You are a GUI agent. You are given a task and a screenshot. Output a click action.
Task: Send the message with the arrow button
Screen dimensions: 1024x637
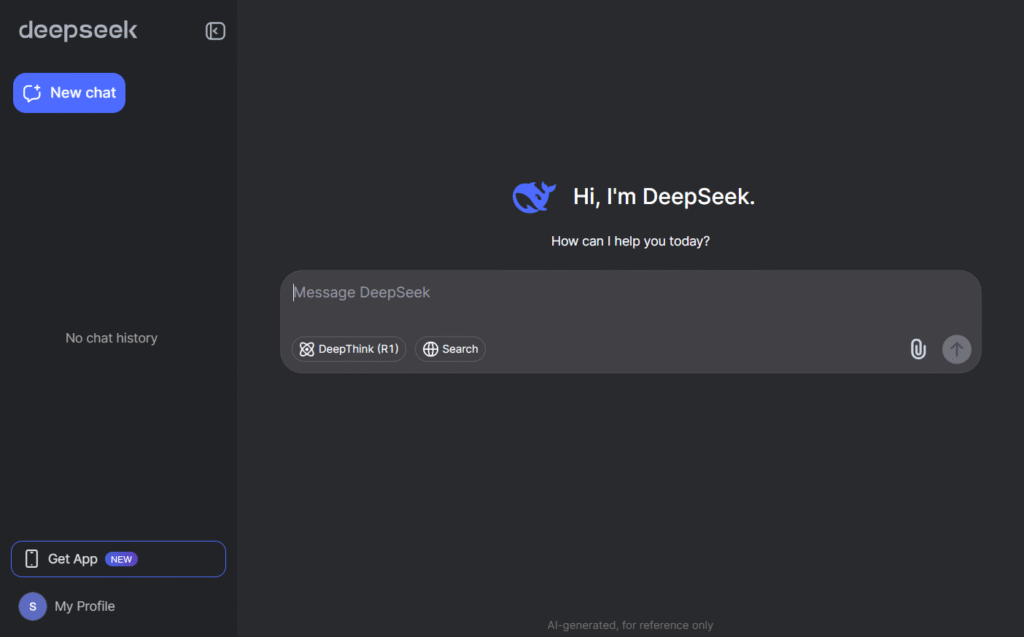956,349
